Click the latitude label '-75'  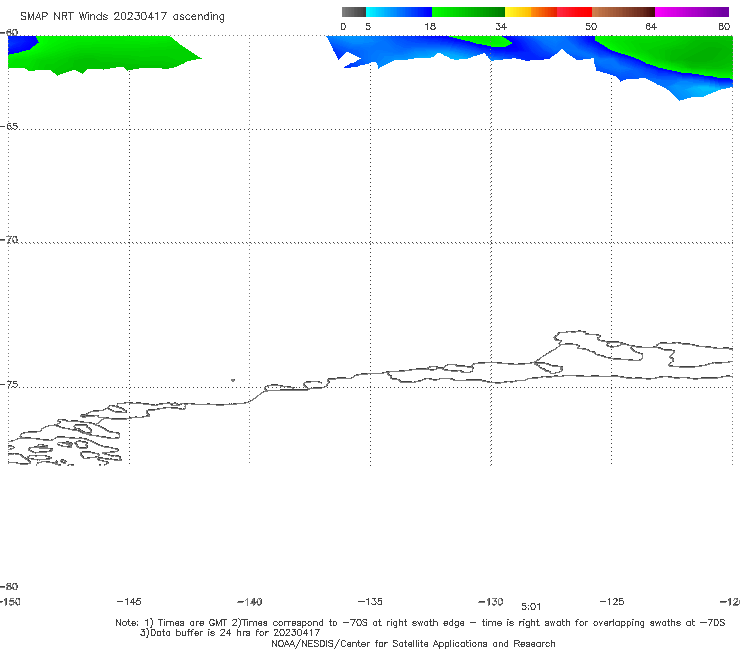tap(9, 384)
